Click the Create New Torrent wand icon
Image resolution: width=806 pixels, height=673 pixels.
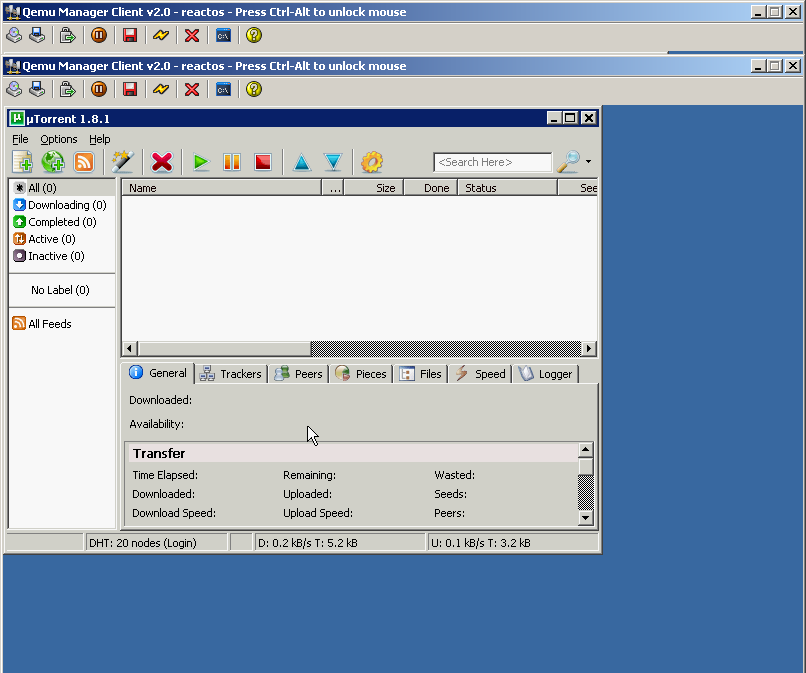point(123,162)
